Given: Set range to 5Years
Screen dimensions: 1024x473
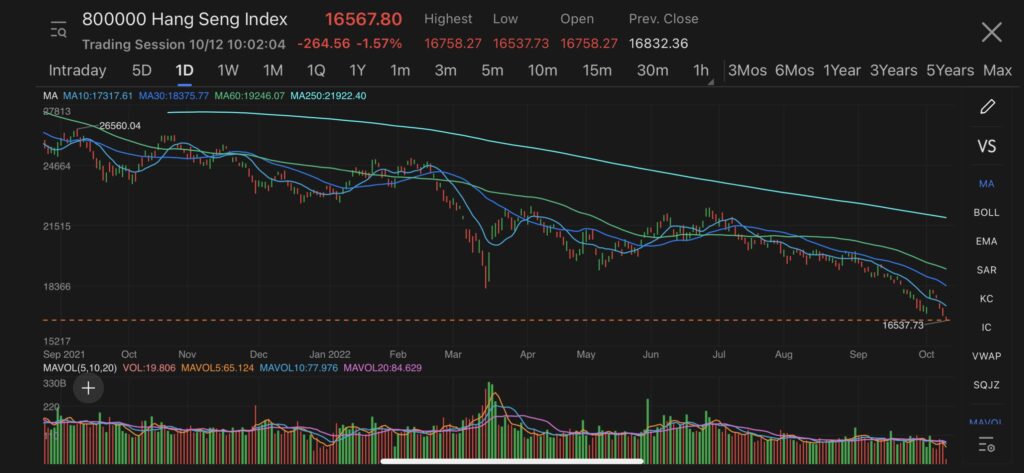Looking at the screenshot, I should click(x=950, y=71).
